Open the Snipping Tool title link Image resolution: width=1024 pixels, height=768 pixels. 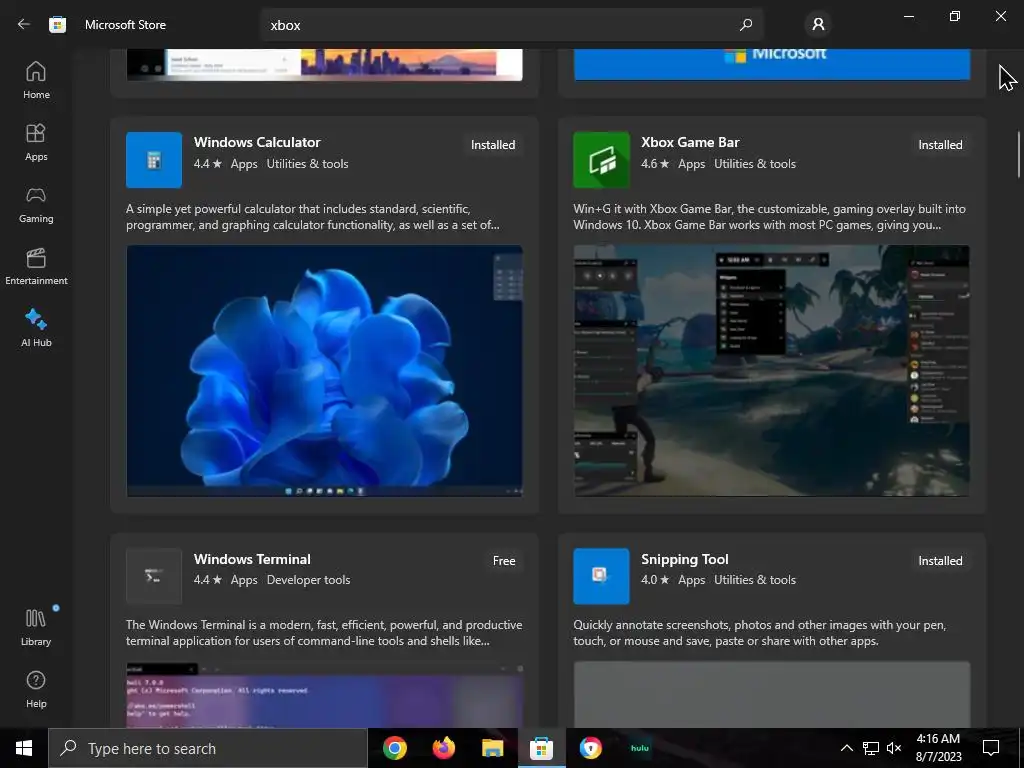tap(684, 559)
